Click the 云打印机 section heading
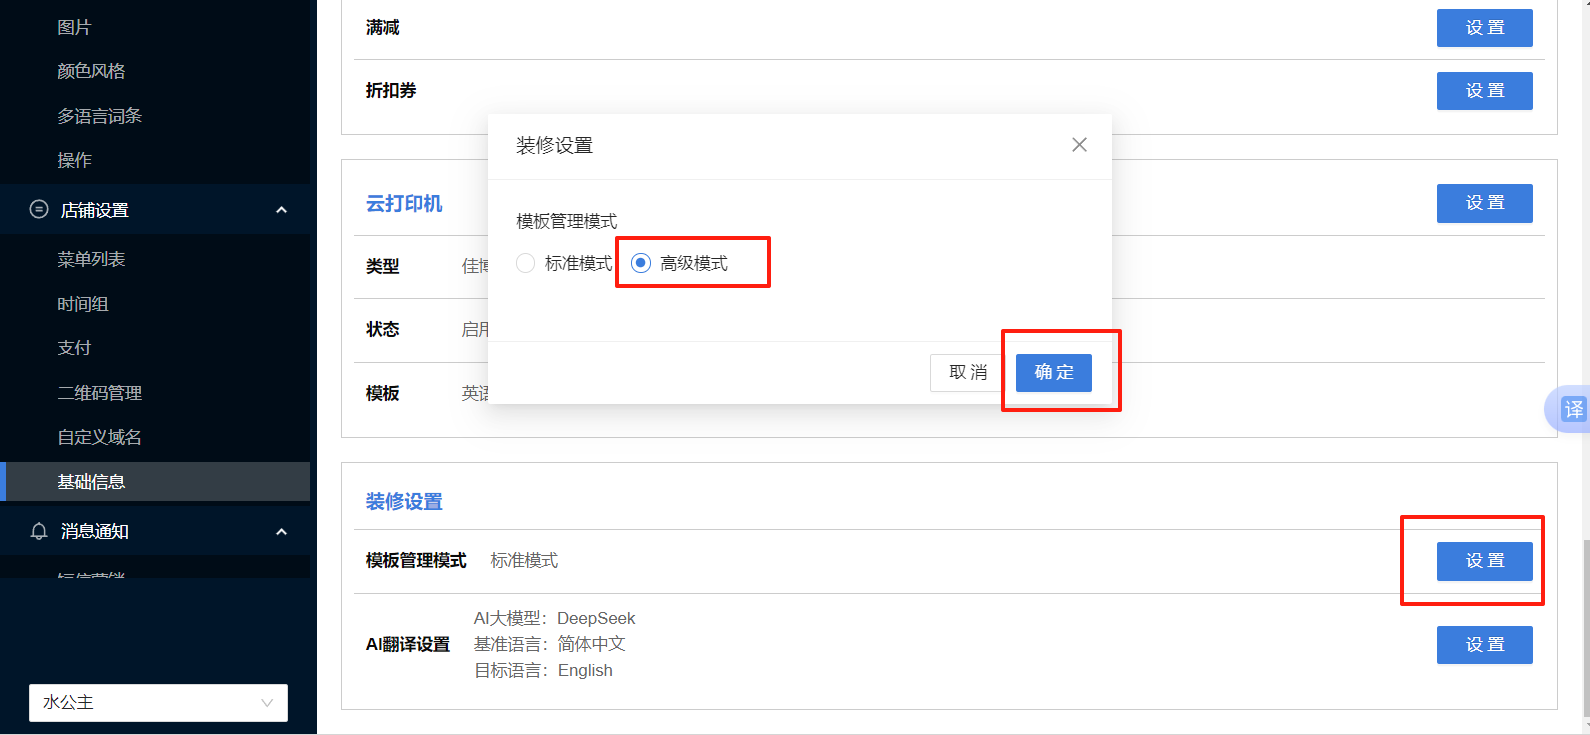1590x735 pixels. (404, 203)
